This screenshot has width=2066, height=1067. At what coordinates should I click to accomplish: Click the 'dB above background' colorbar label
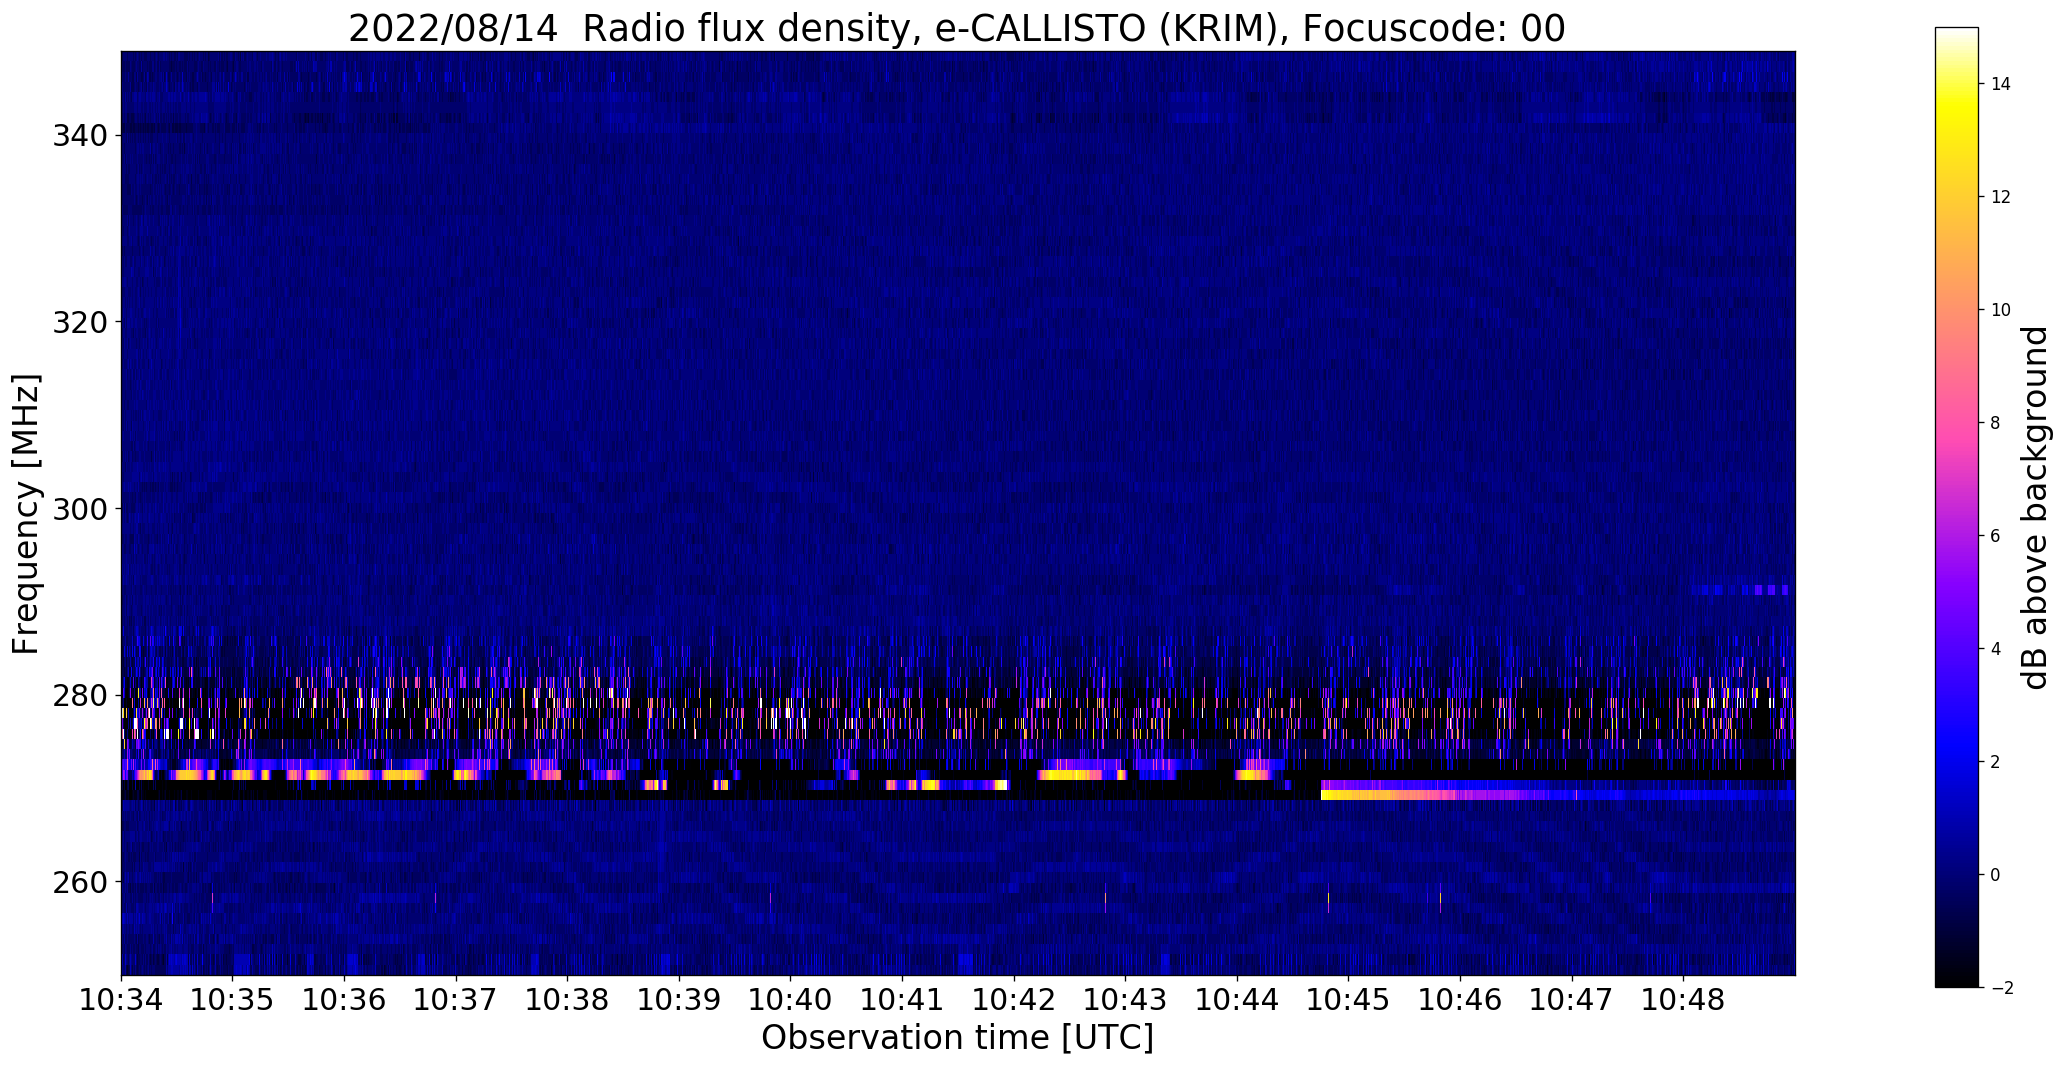[2034, 507]
